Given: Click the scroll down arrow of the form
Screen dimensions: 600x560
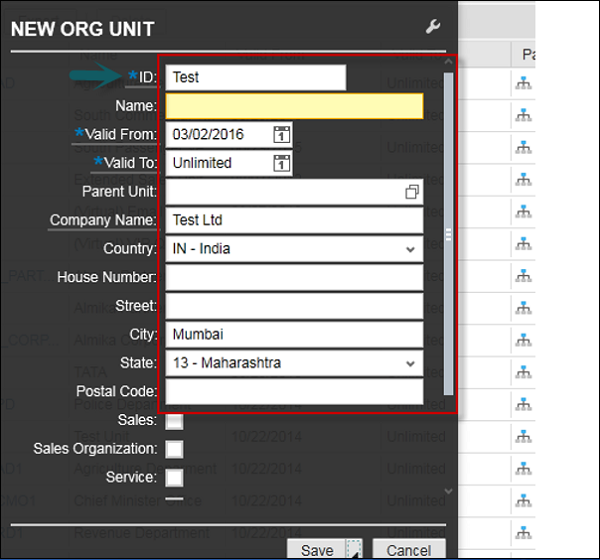Looking at the screenshot, I should (x=448, y=491).
